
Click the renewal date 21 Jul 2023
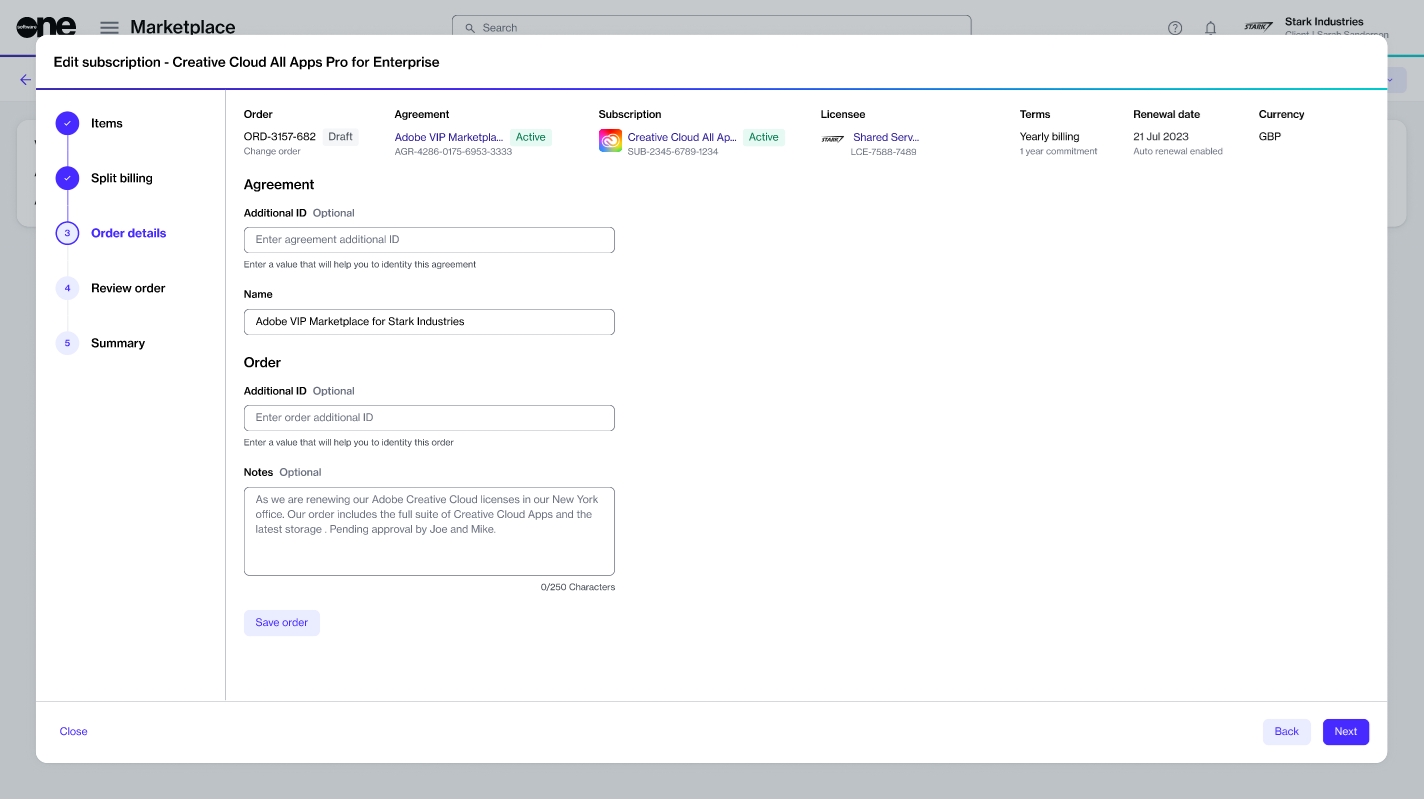[1159, 137]
